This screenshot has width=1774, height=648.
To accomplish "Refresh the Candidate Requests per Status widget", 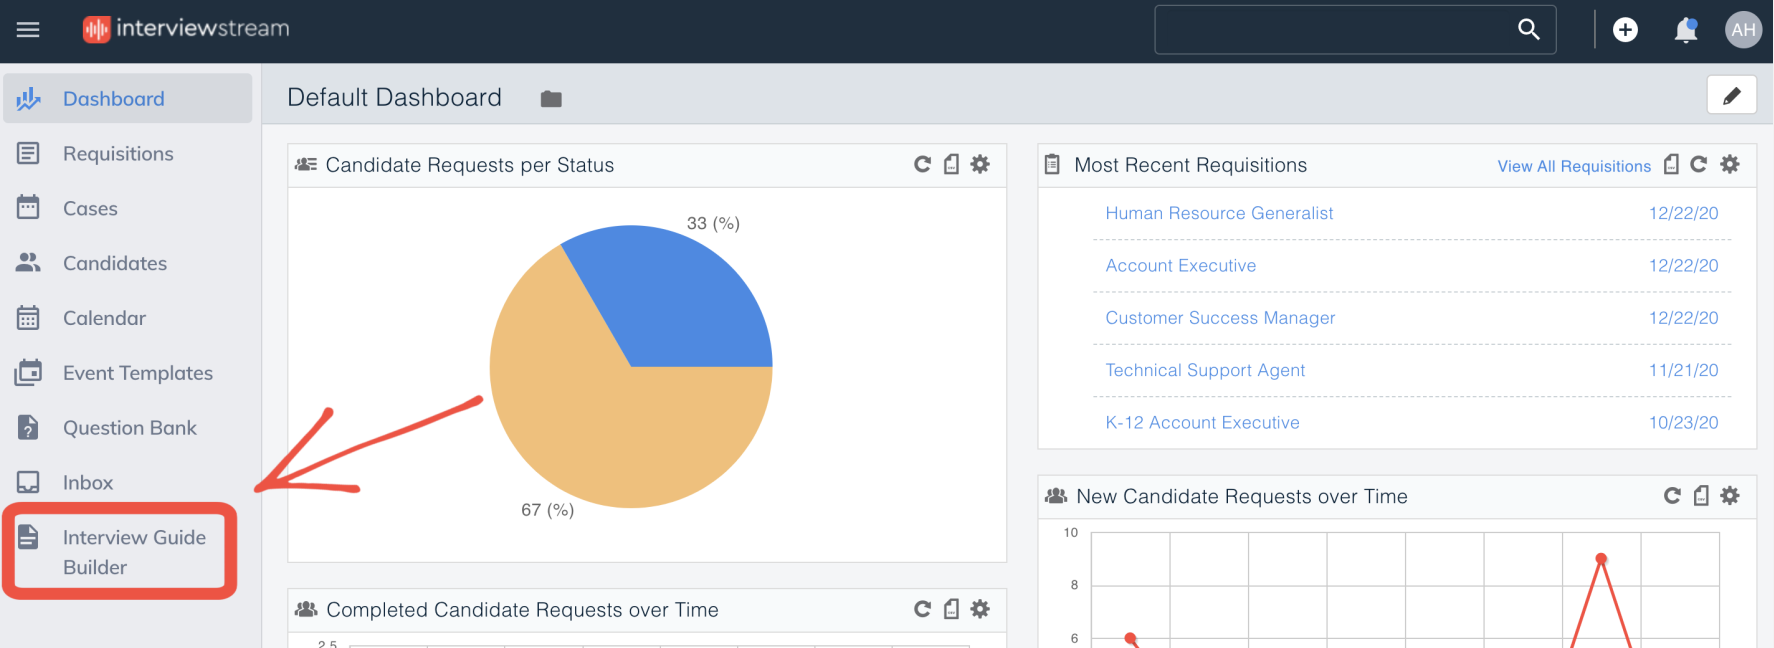I will [922, 164].
